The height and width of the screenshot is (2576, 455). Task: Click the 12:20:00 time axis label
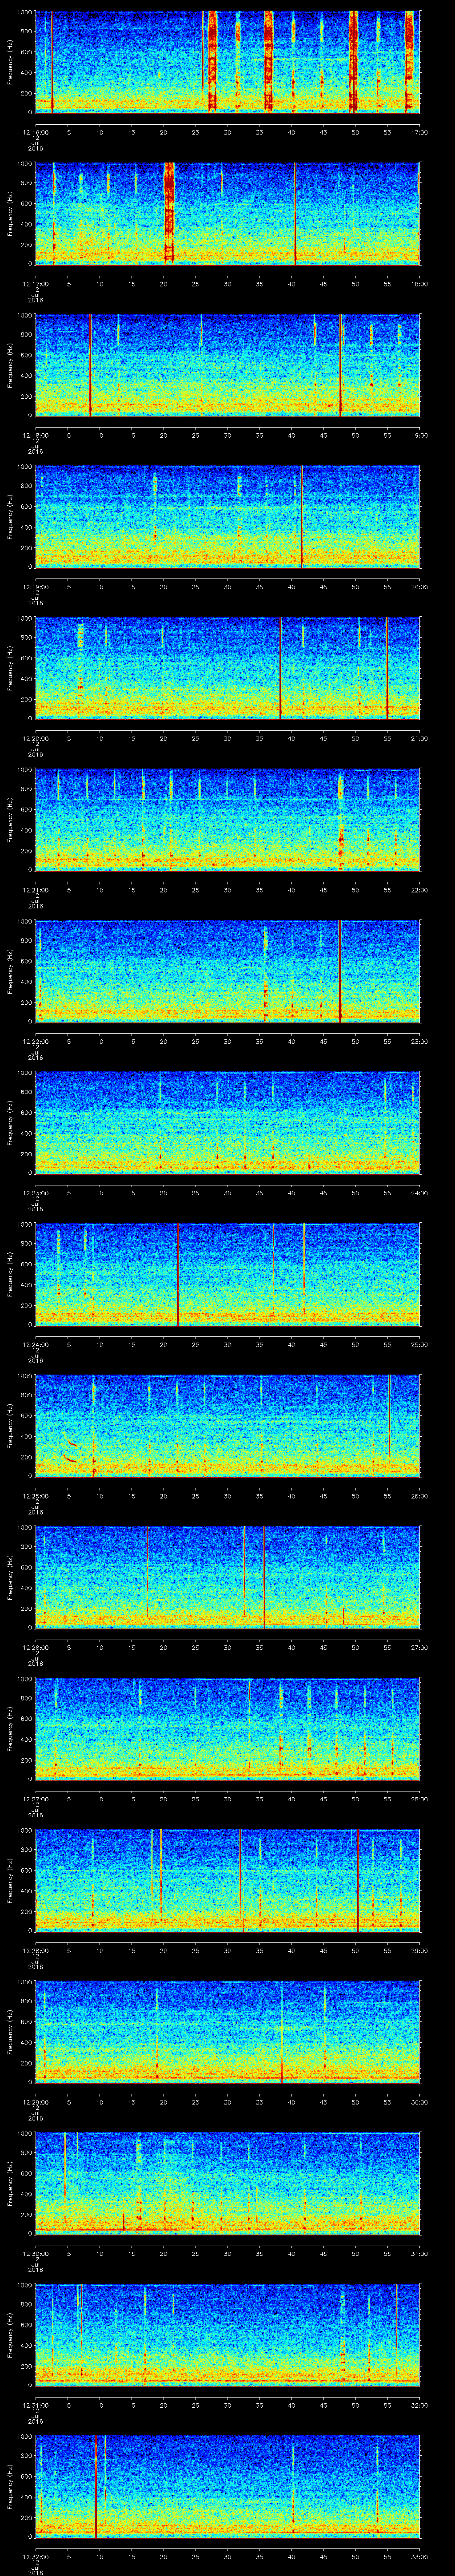click(36, 738)
